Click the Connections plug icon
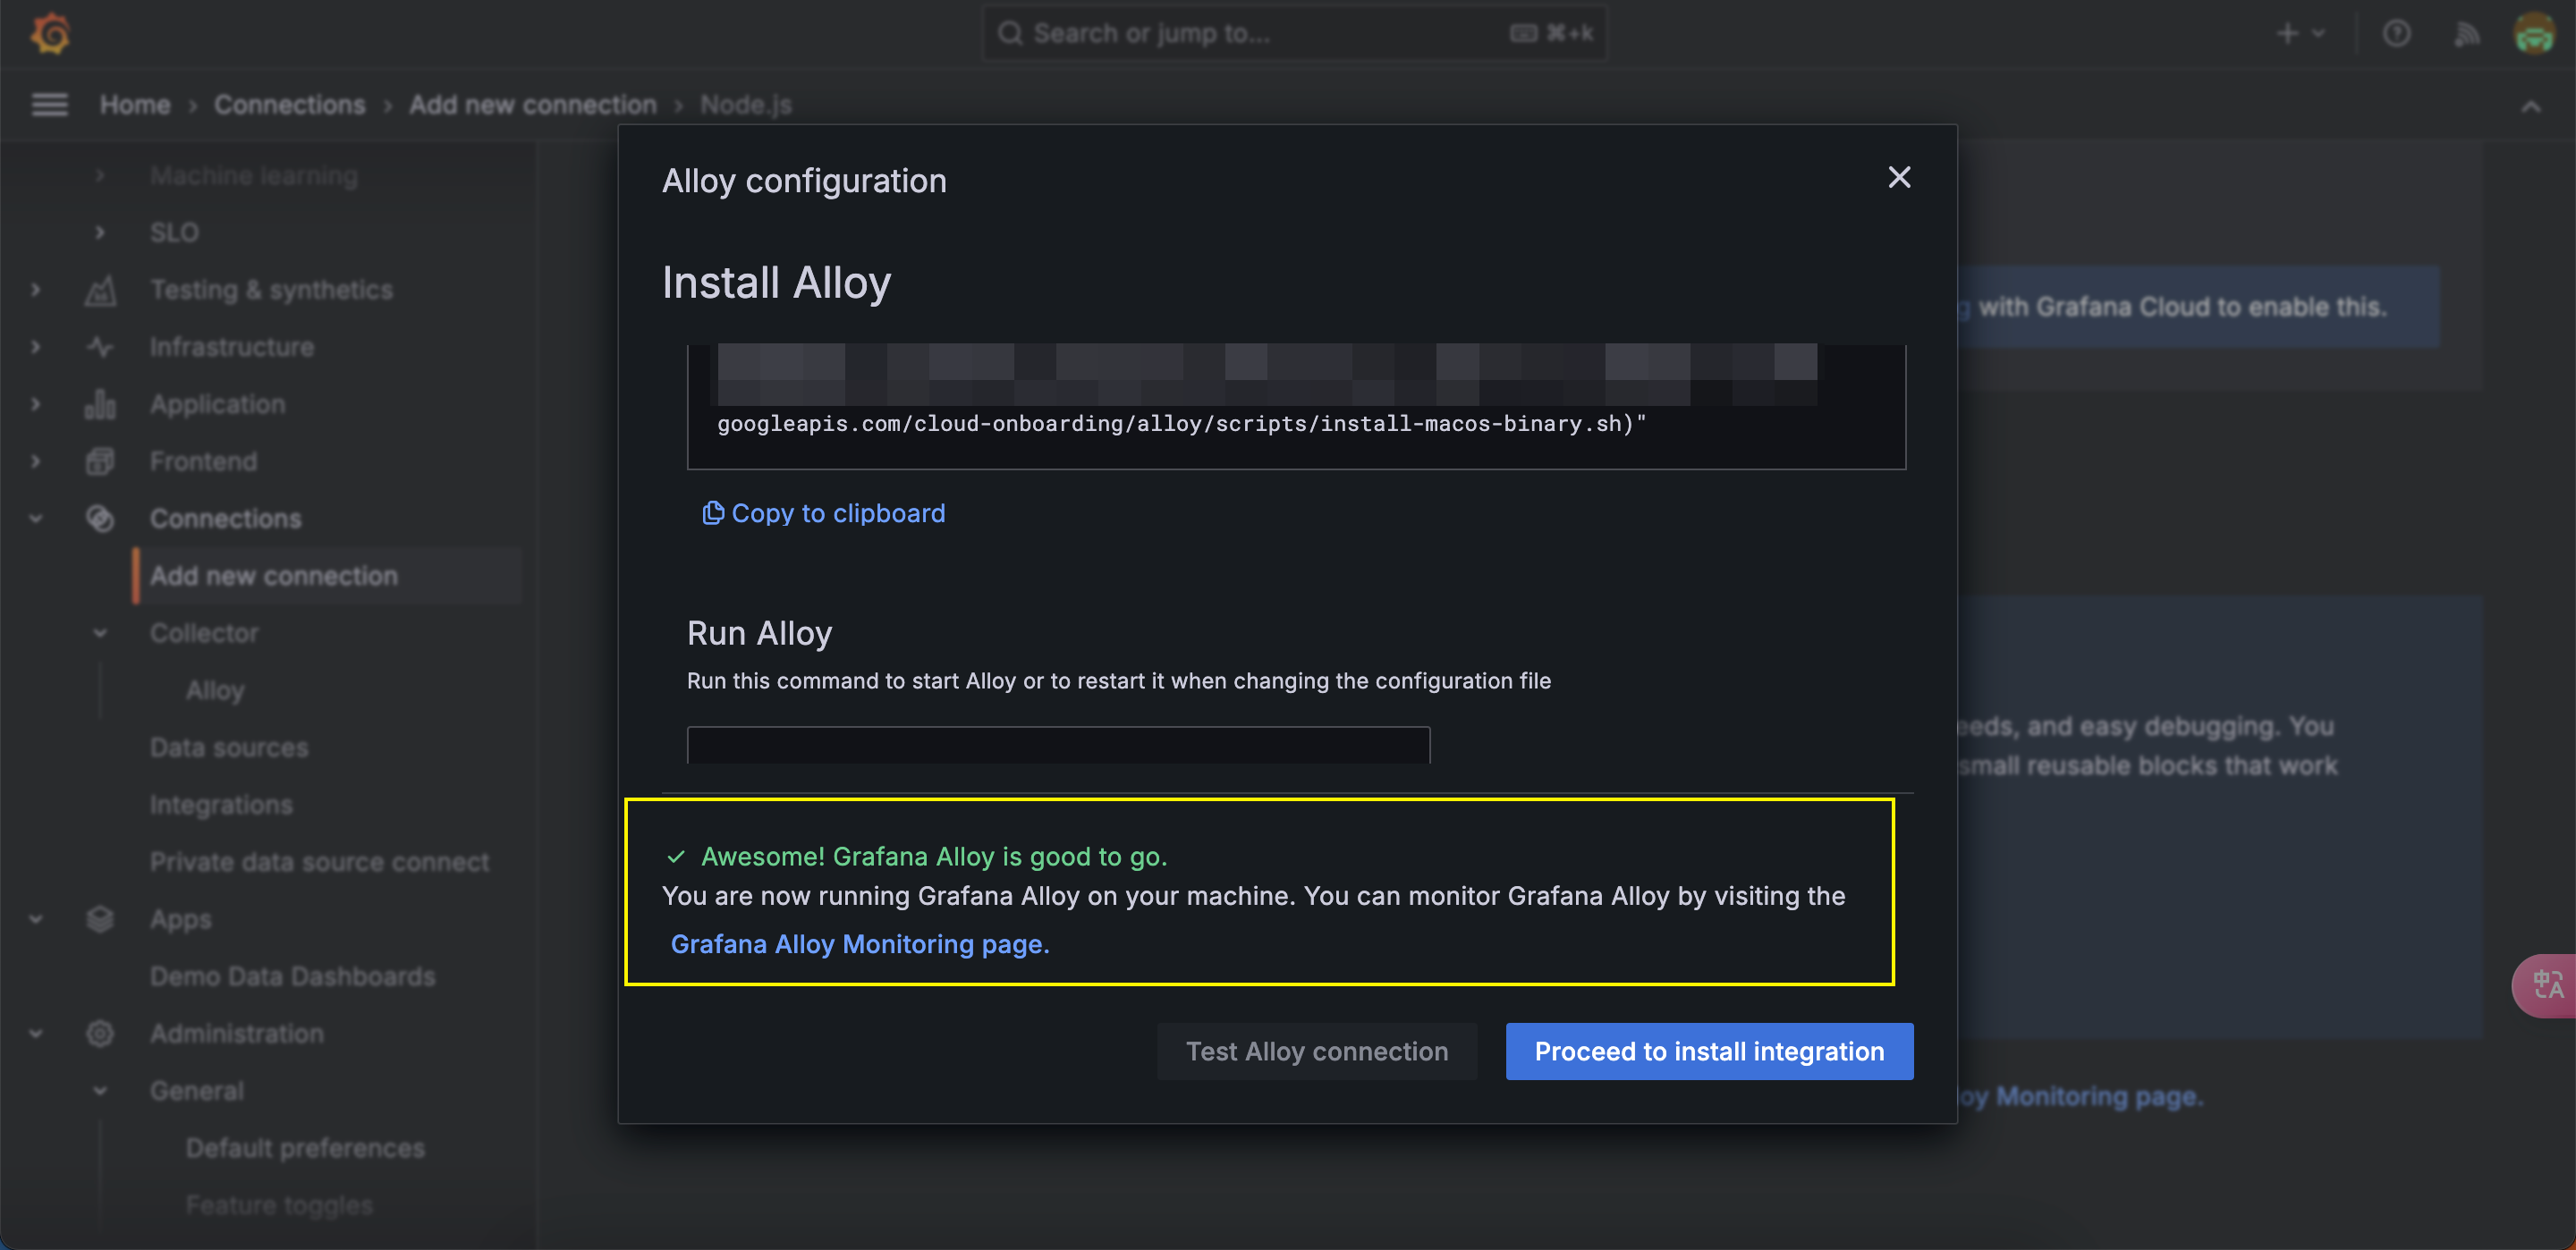Viewport: 2576px width, 1250px height. [x=100, y=518]
